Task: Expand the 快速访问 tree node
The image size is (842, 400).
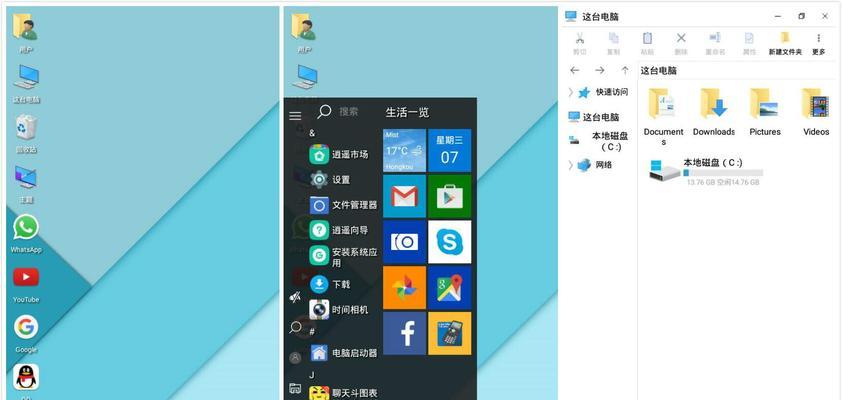Action: pos(570,92)
